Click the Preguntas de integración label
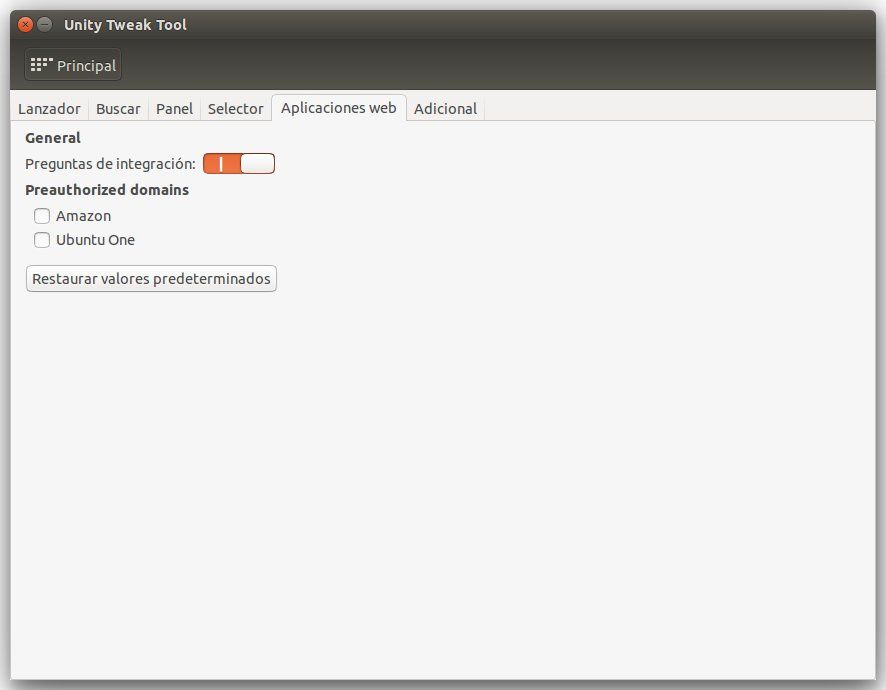 pyautogui.click(x=110, y=164)
